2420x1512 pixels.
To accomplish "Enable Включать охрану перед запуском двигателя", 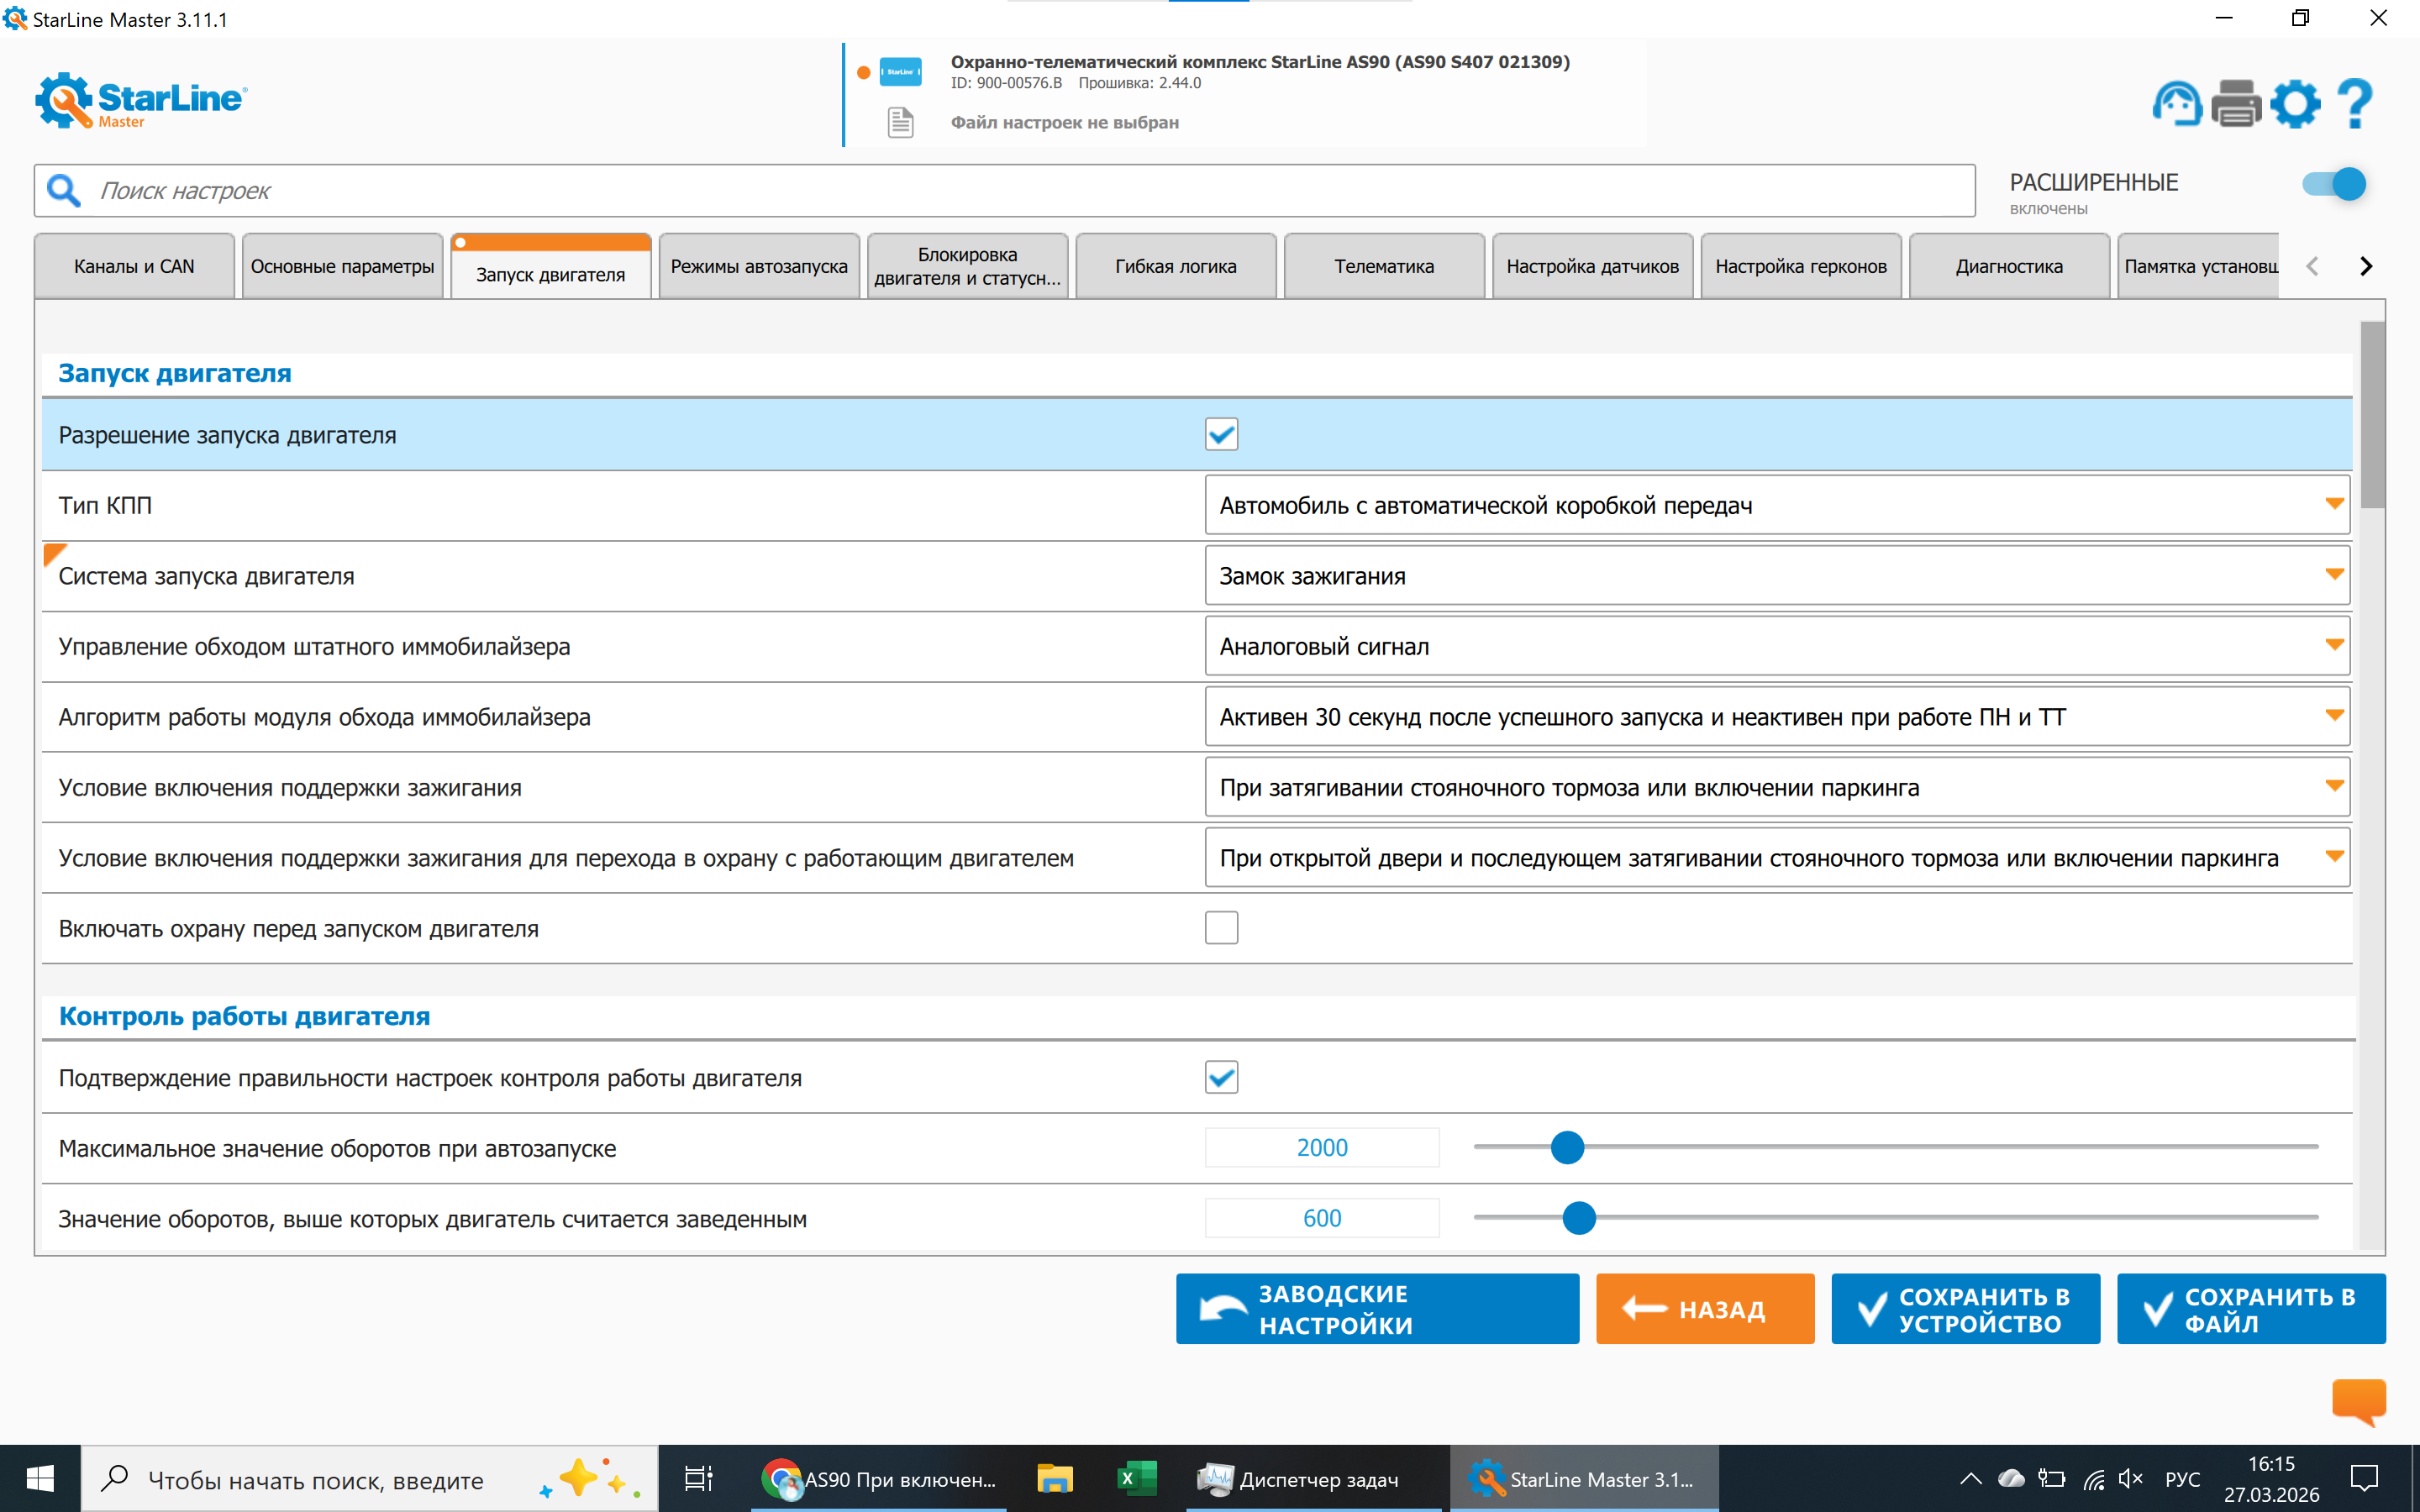I will 1221,928.
